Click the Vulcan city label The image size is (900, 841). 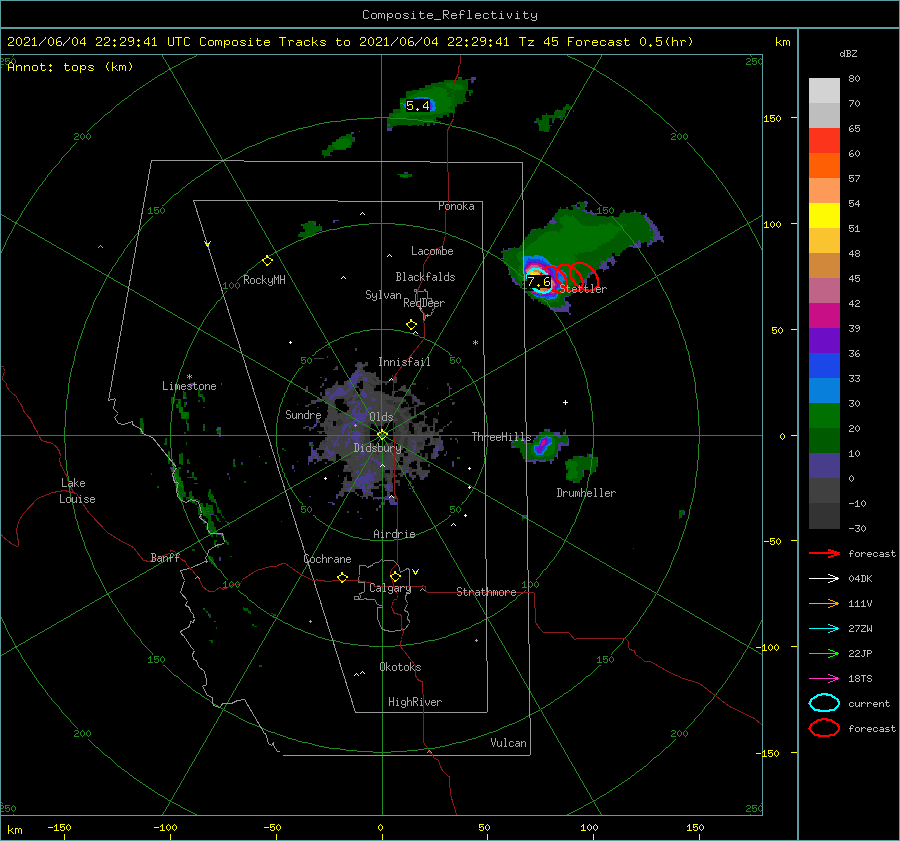(508, 743)
